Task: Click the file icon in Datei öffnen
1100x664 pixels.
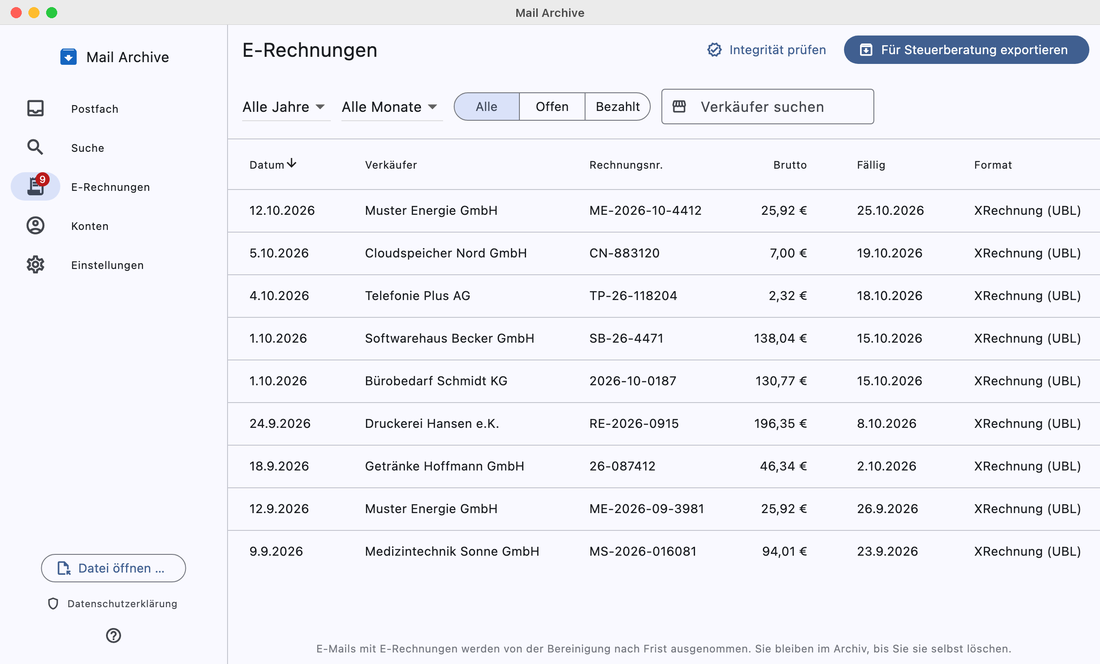Action: coord(64,568)
